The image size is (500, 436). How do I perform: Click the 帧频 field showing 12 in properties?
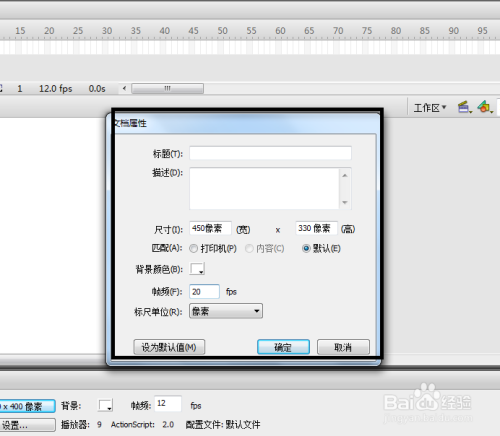168,404
